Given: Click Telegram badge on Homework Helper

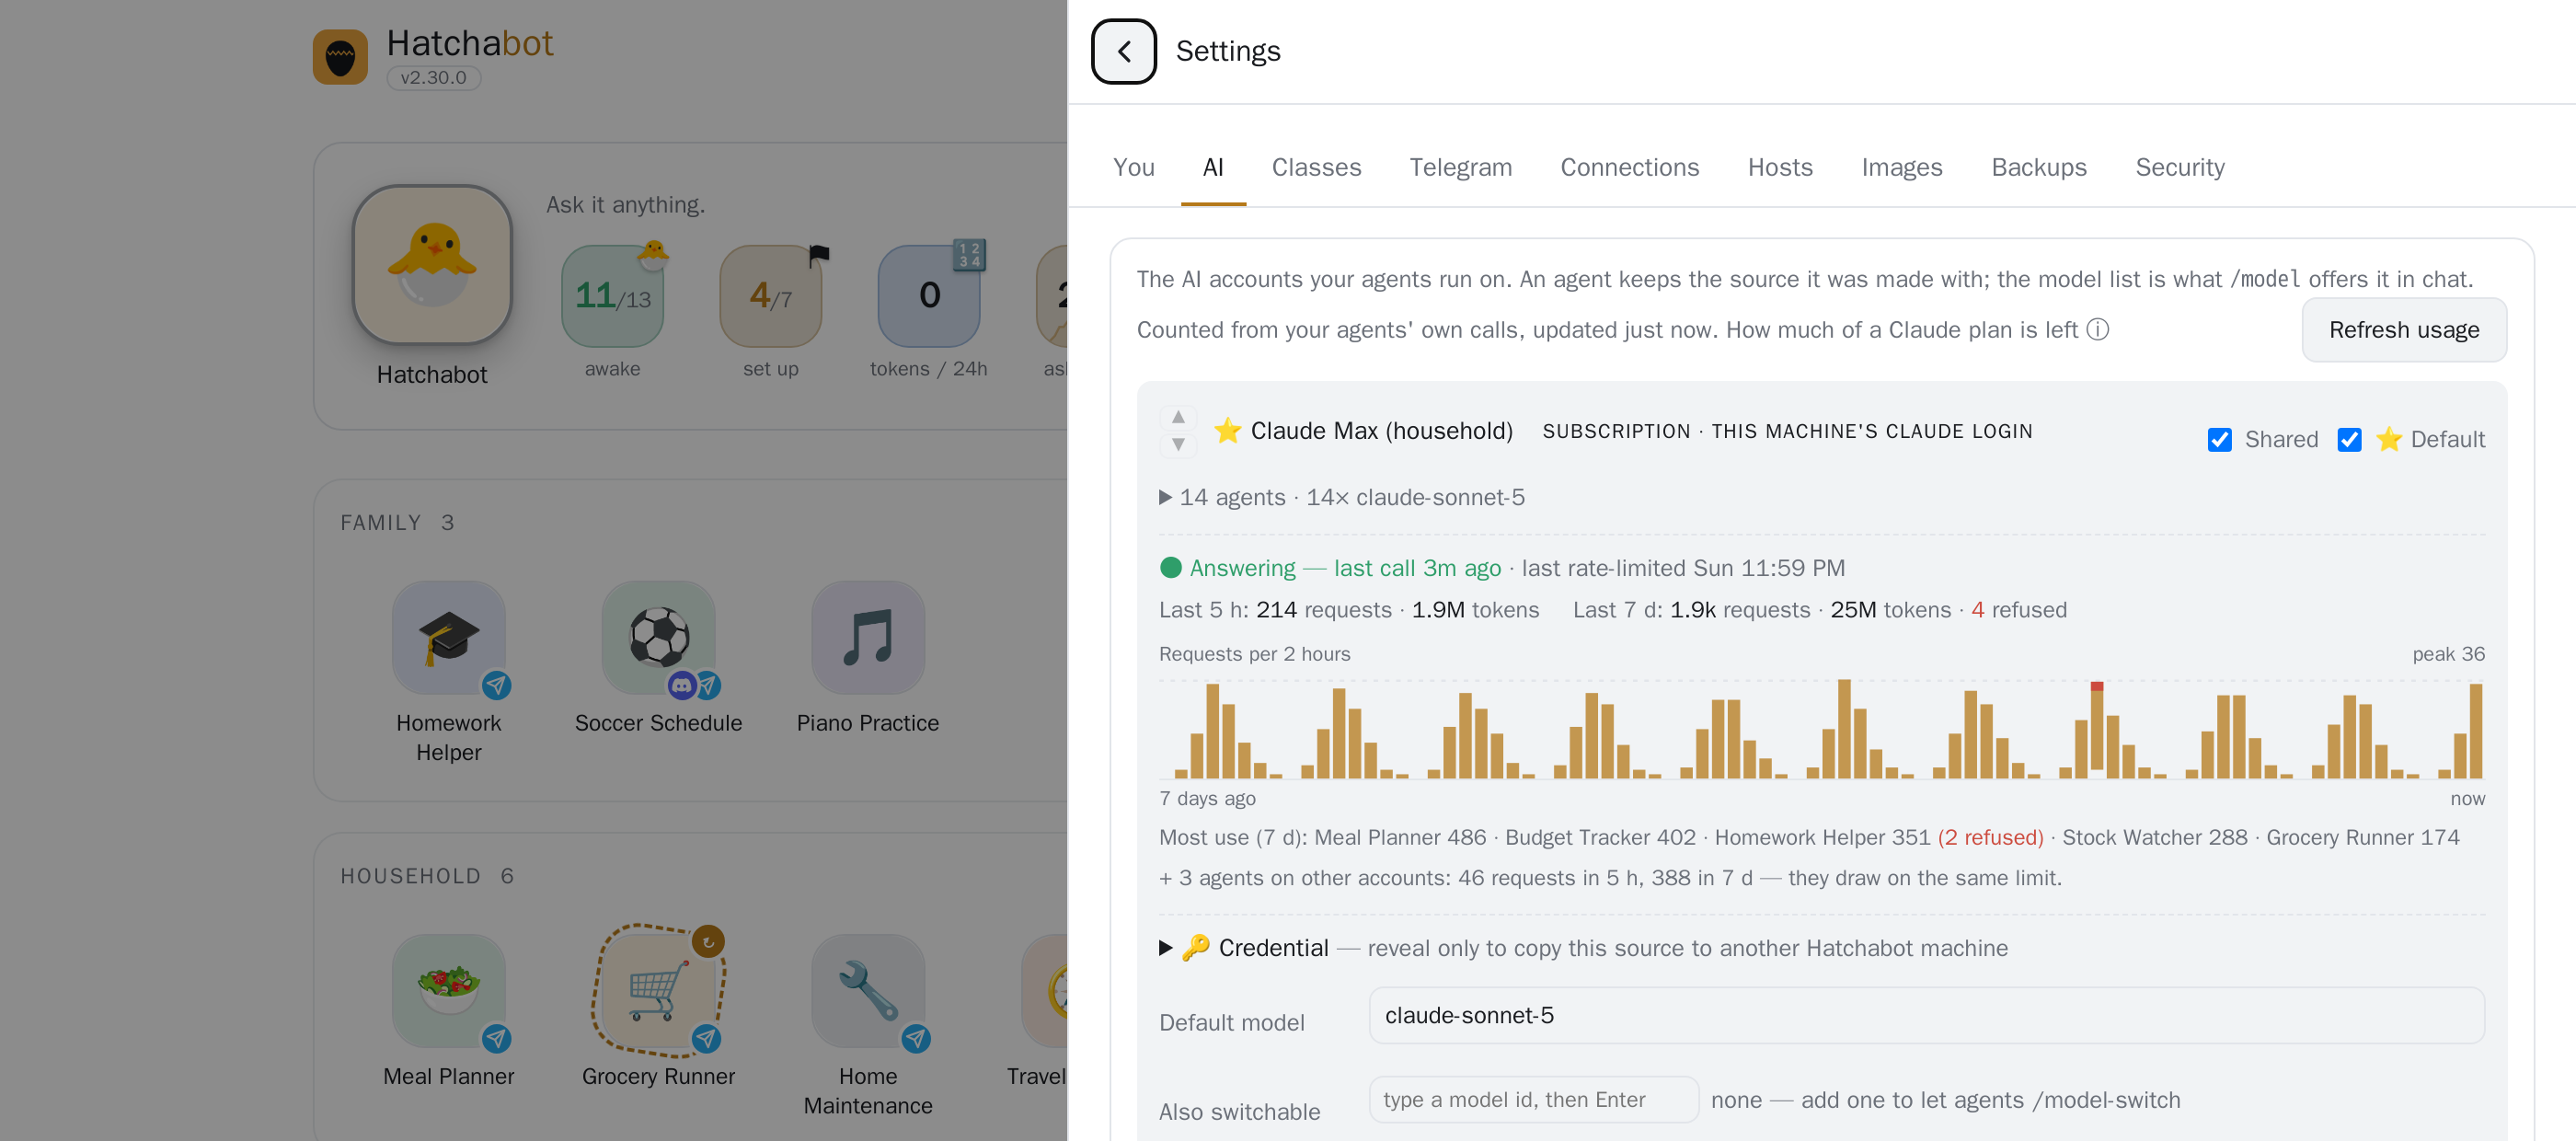Looking at the screenshot, I should coord(497,685).
